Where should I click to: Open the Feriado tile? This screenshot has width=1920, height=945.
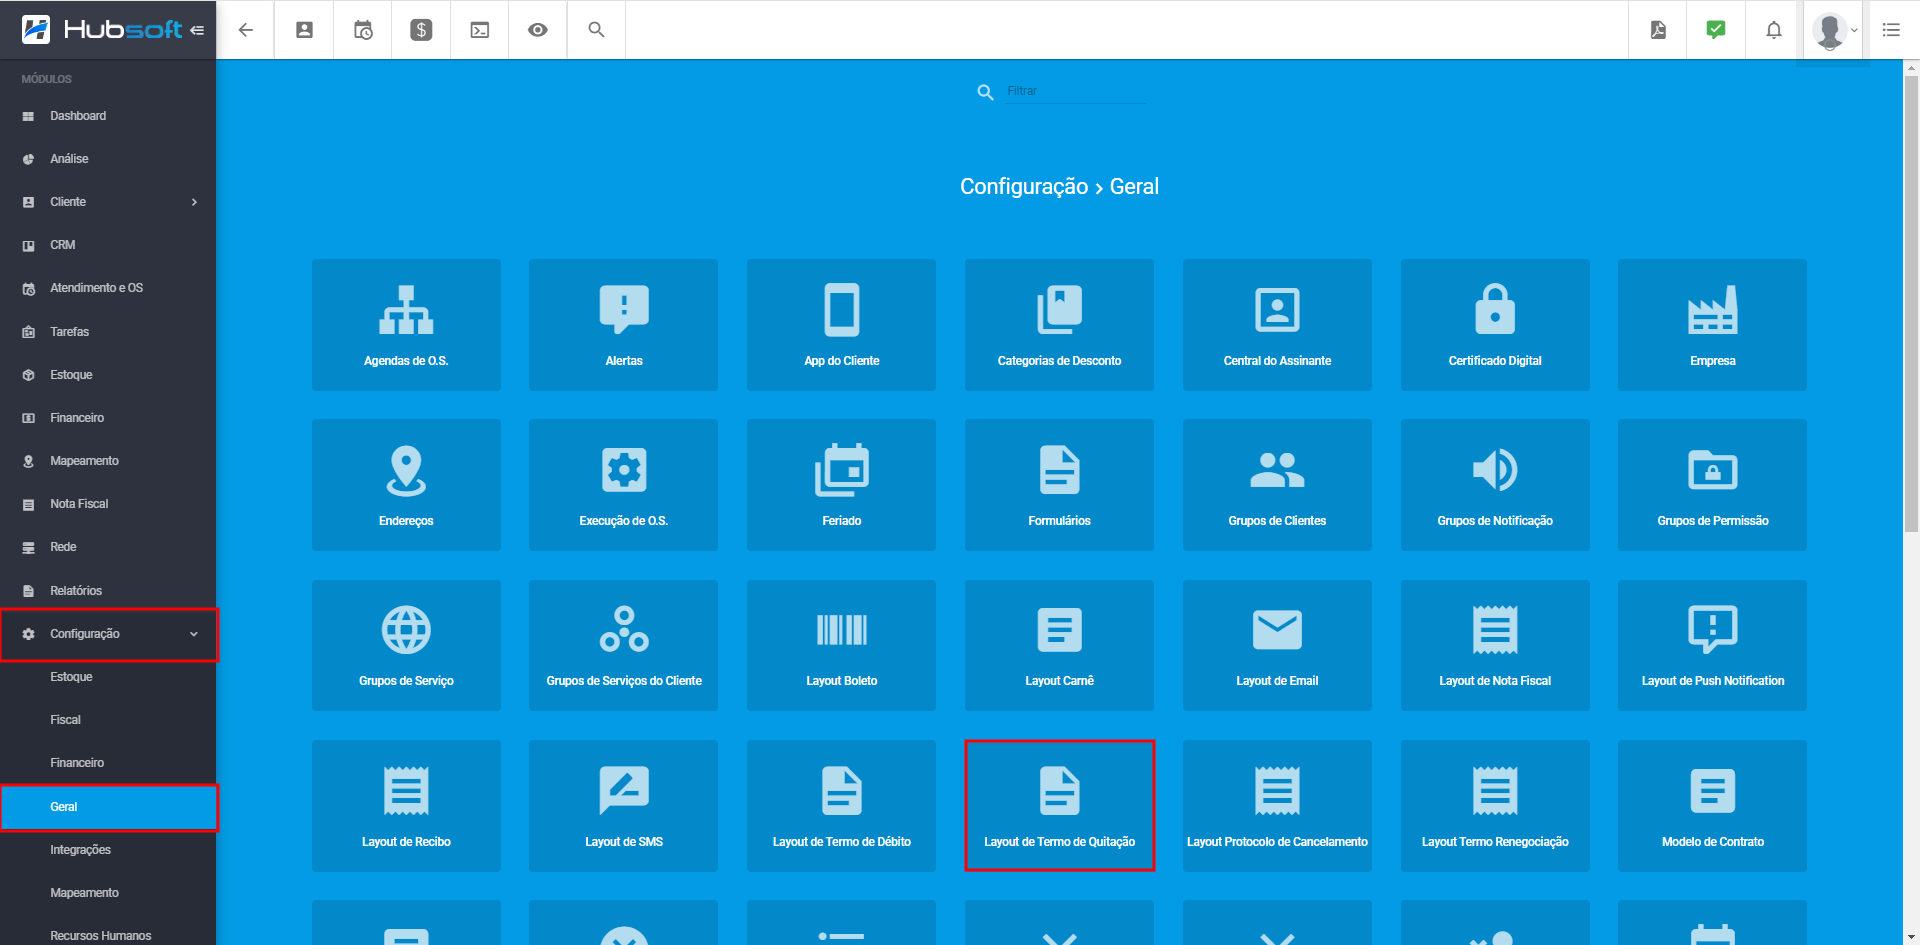click(x=841, y=485)
